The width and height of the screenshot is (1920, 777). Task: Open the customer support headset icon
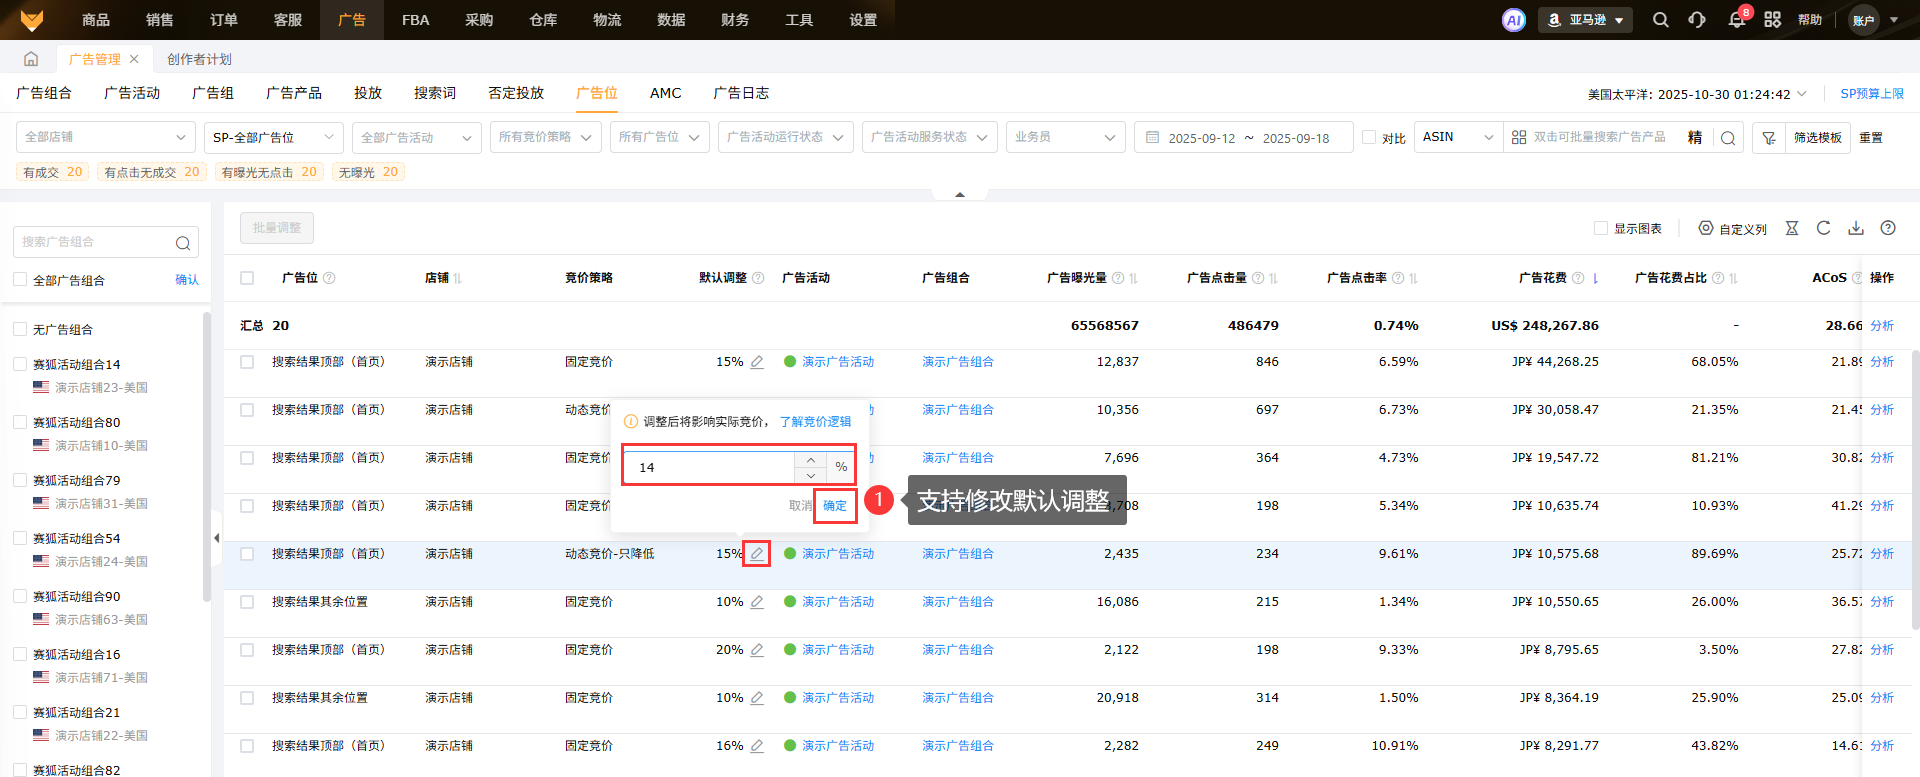1697,20
